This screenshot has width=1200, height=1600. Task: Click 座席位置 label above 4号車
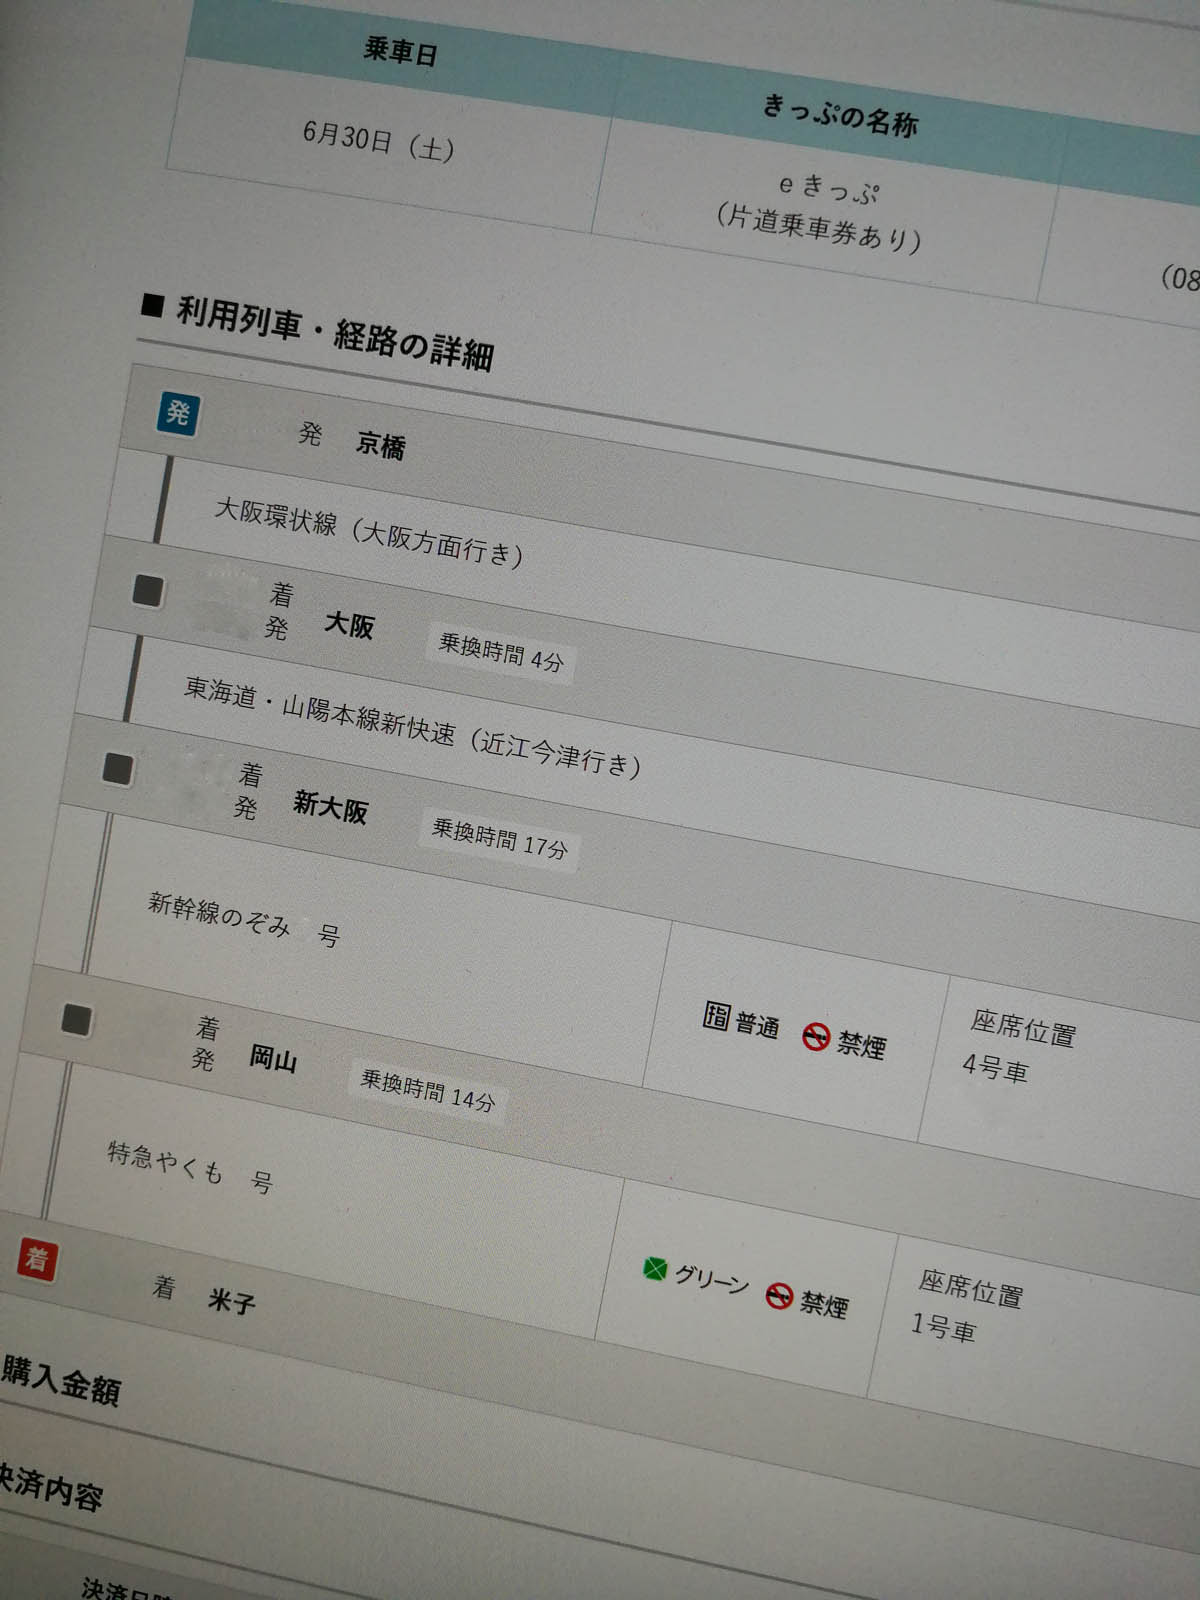pos(1023,1028)
